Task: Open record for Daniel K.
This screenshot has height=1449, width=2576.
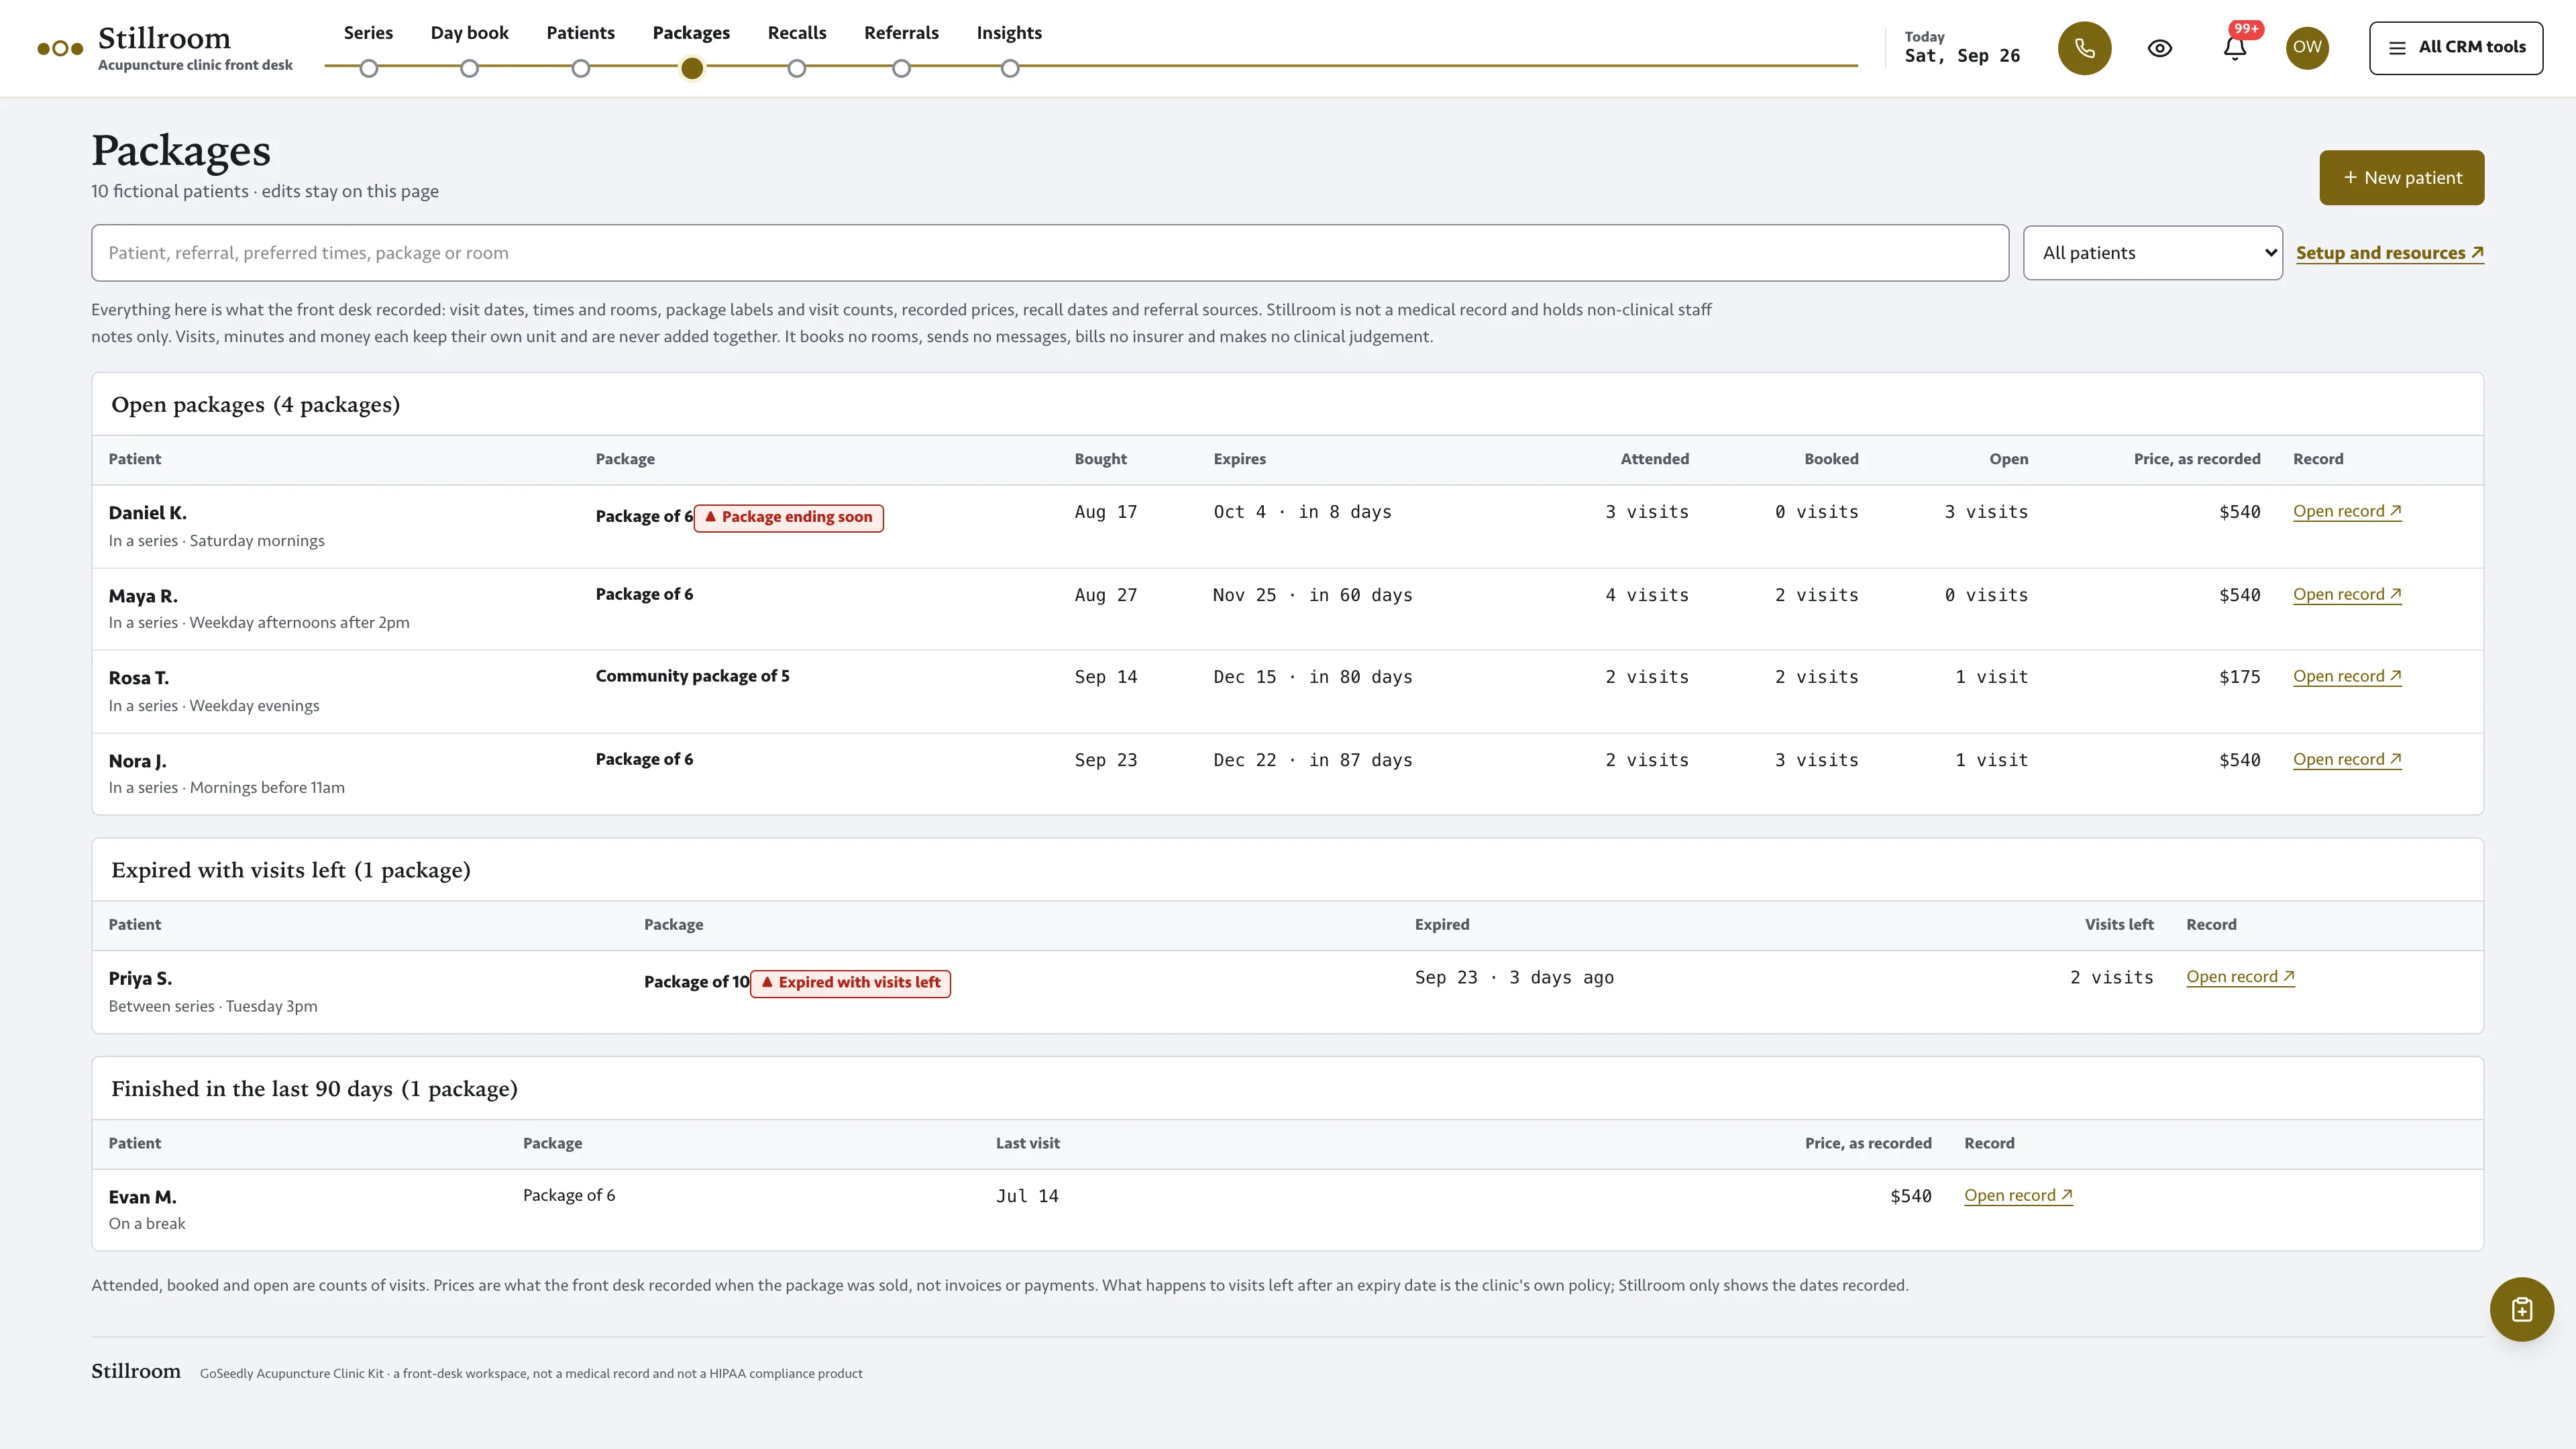Action: [2347, 511]
